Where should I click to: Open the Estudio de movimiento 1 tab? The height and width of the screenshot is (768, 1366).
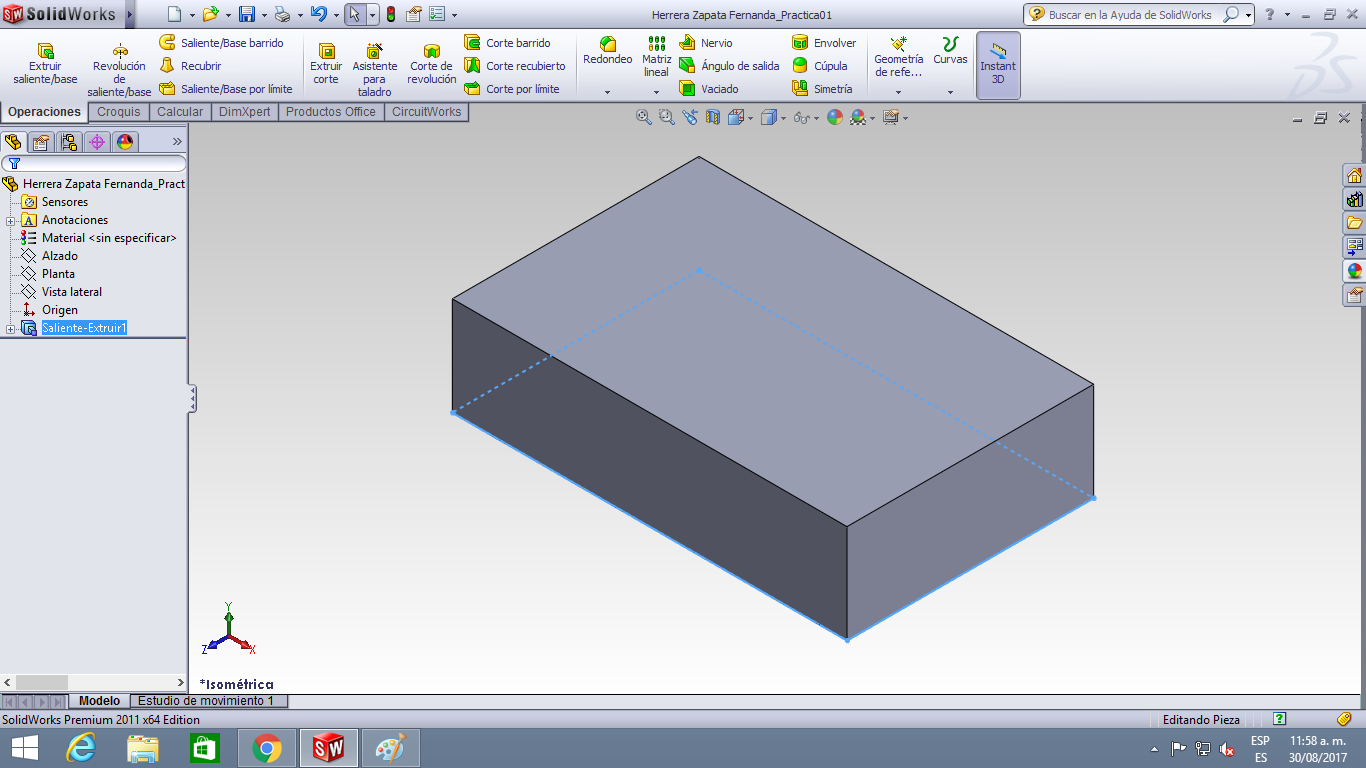pos(207,701)
